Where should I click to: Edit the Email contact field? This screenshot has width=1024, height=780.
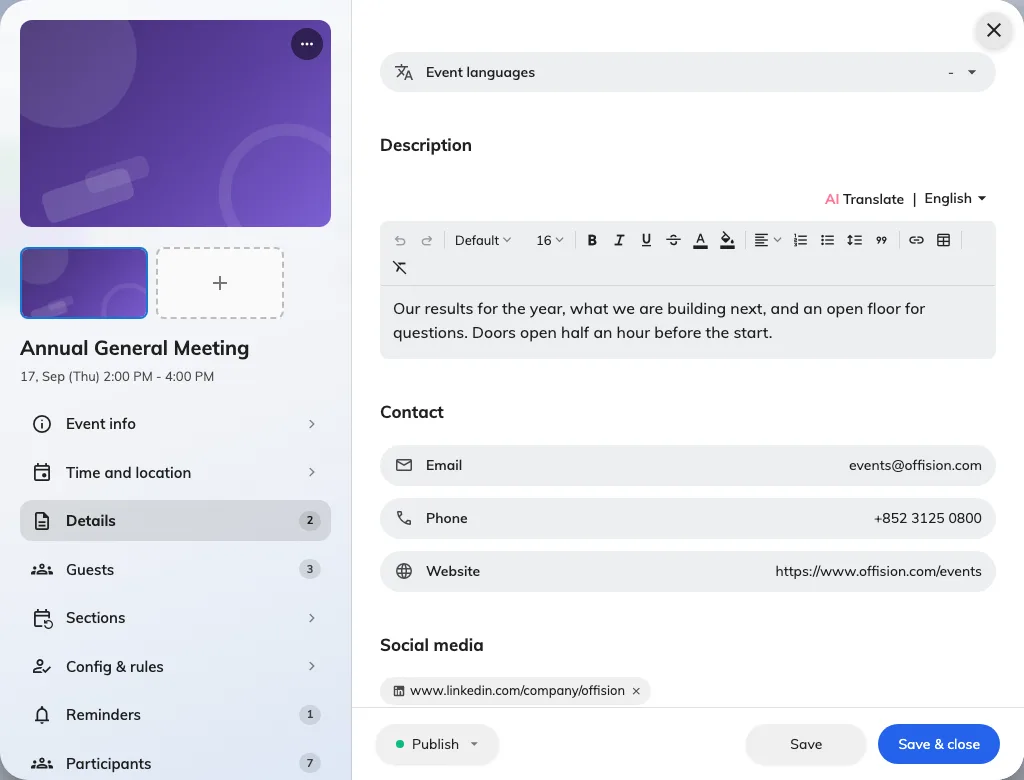click(x=688, y=465)
